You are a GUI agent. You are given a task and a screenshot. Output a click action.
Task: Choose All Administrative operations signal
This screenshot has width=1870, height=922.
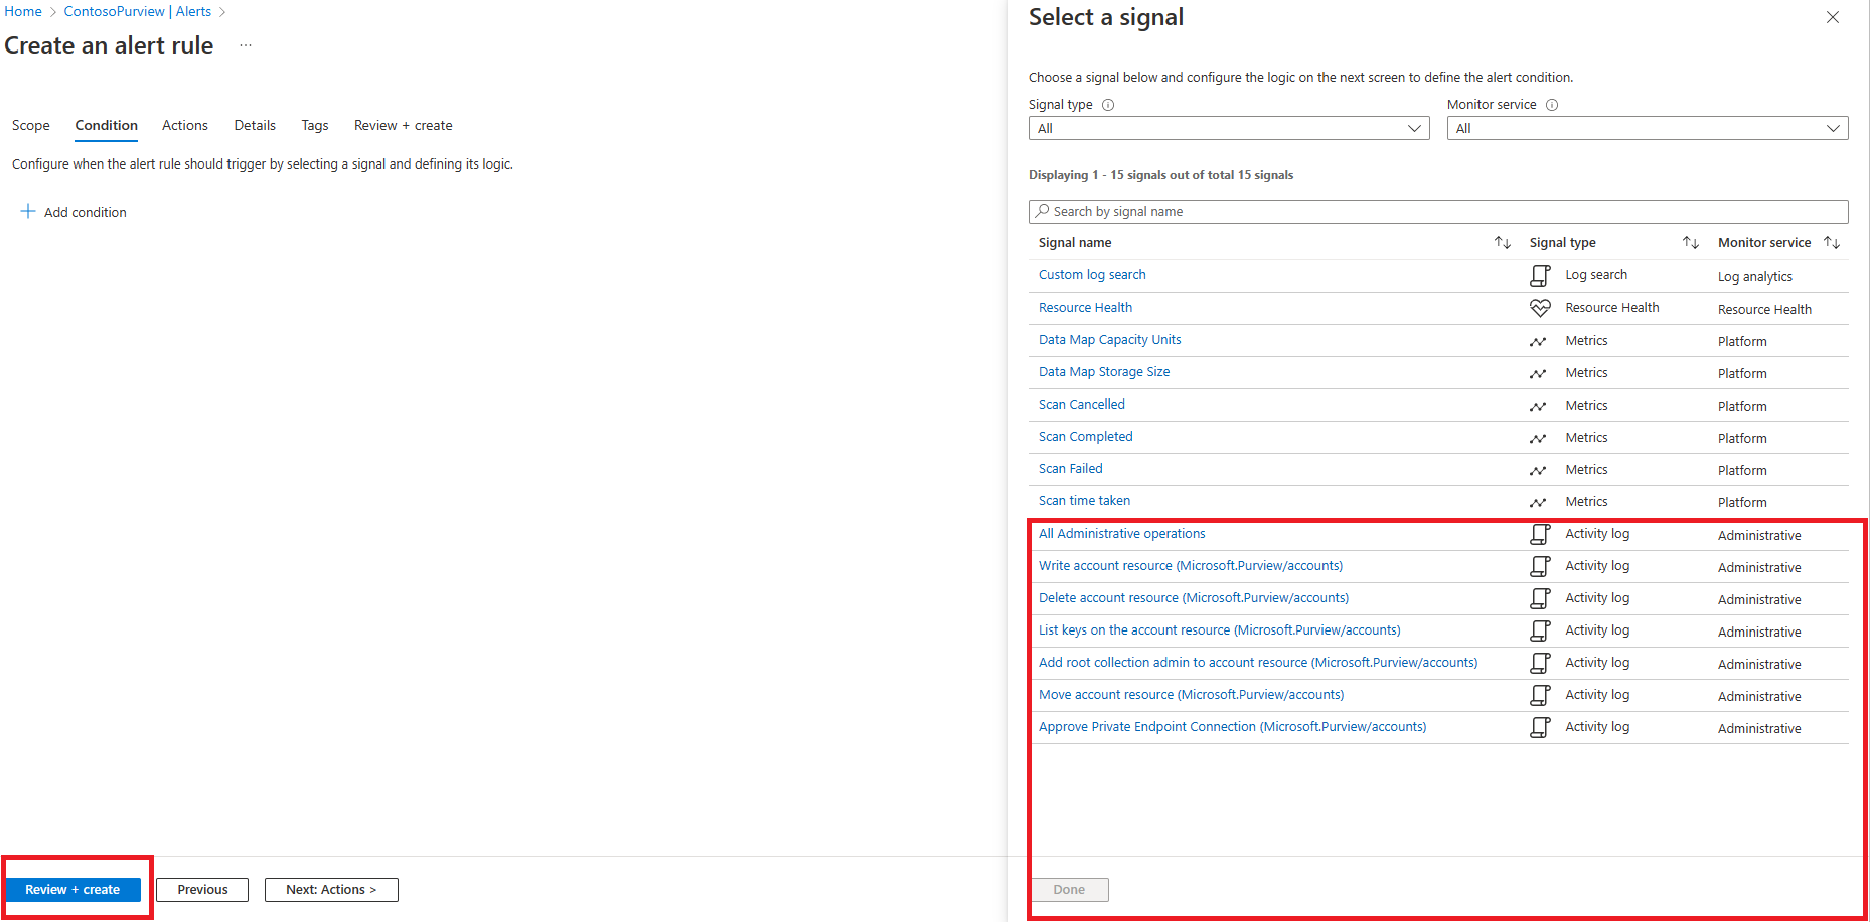1122,534
